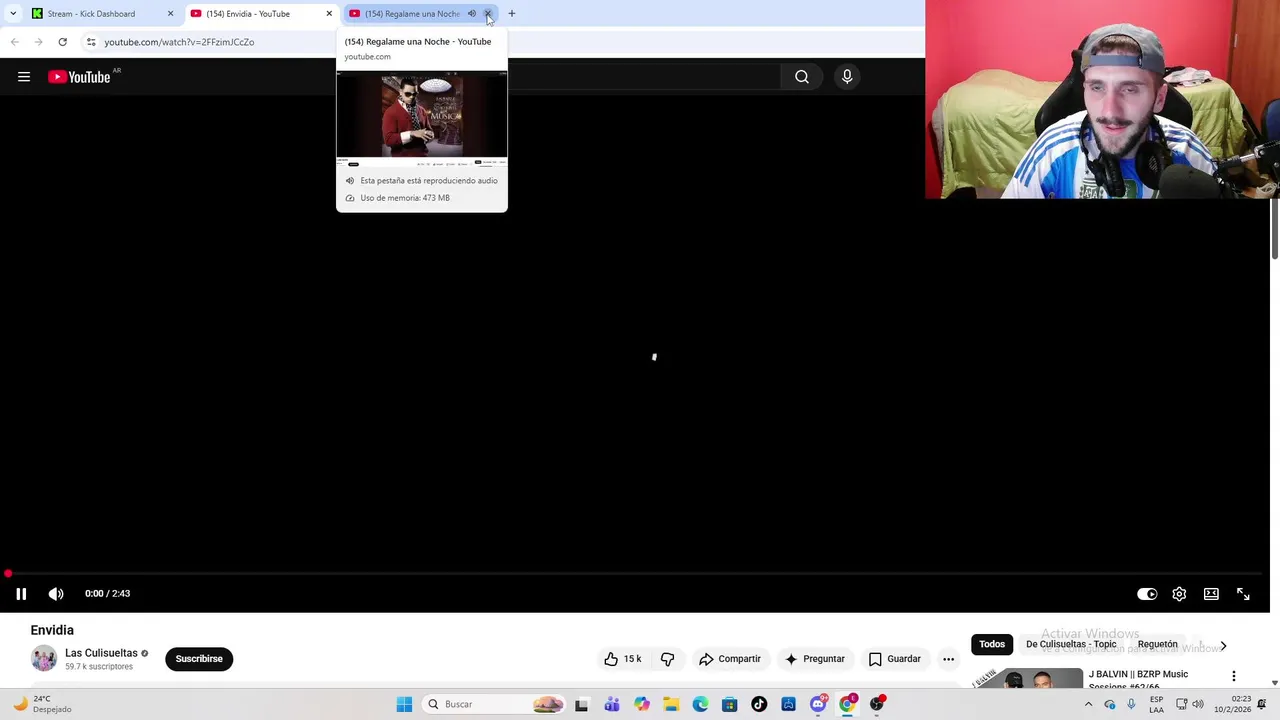Go back in browser history
The height and width of the screenshot is (720, 1280).
[14, 42]
